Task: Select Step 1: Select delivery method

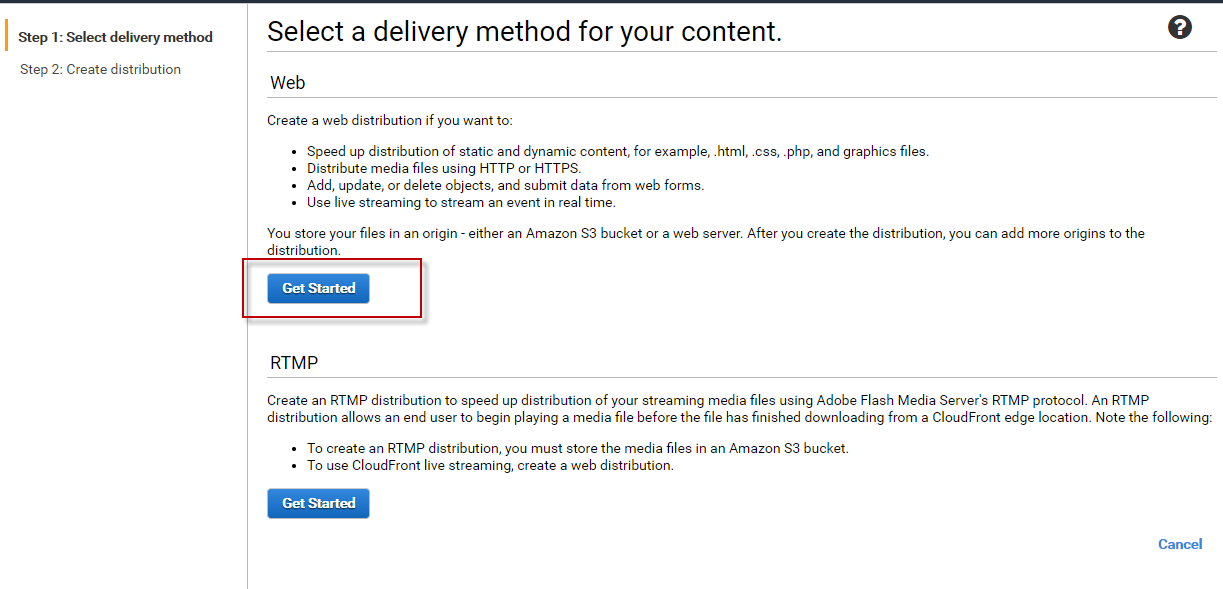Action: [115, 37]
